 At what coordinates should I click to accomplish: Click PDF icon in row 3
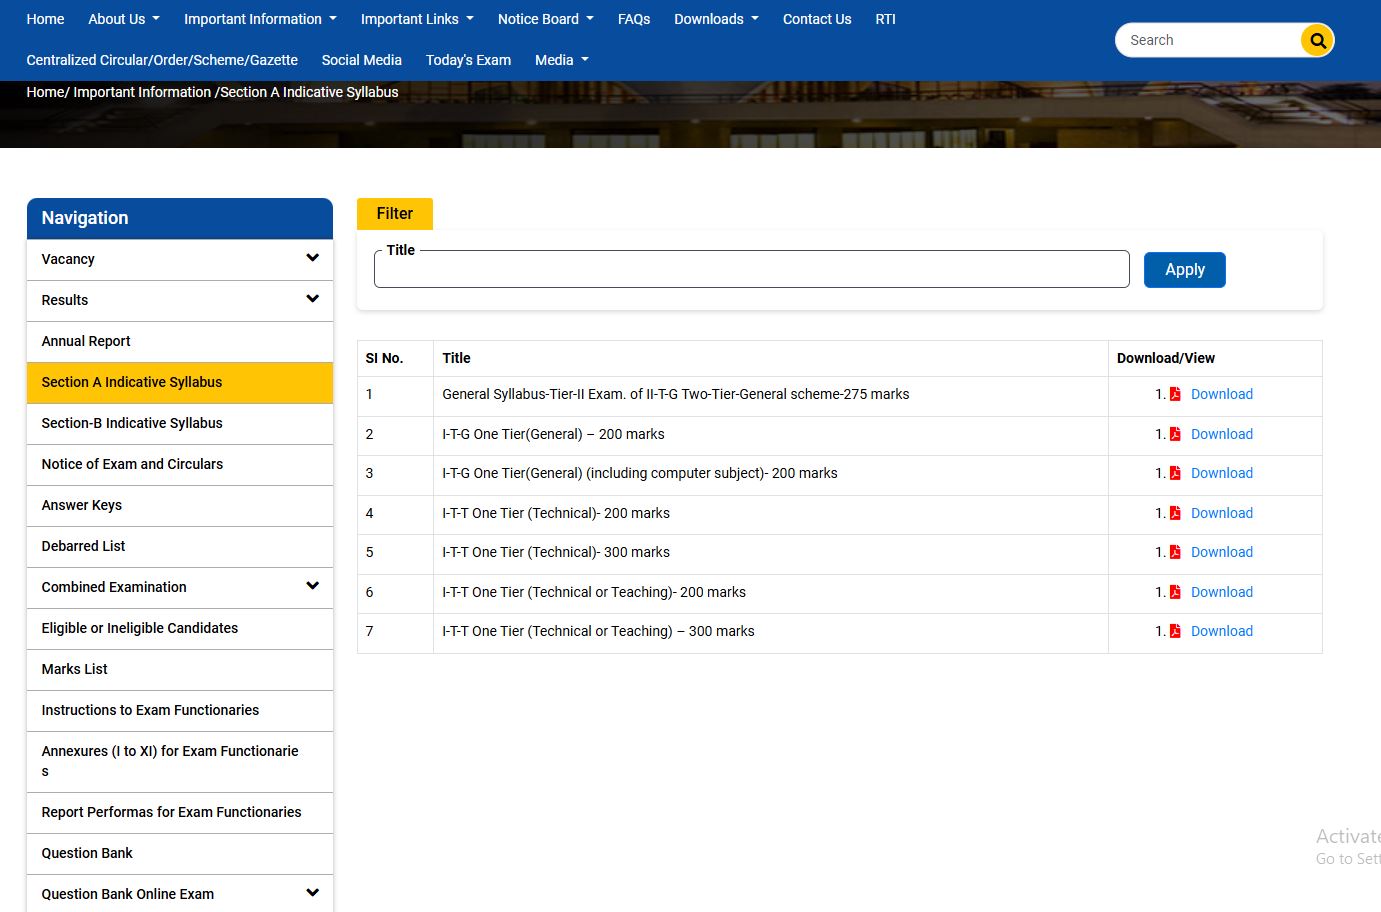pyautogui.click(x=1175, y=474)
